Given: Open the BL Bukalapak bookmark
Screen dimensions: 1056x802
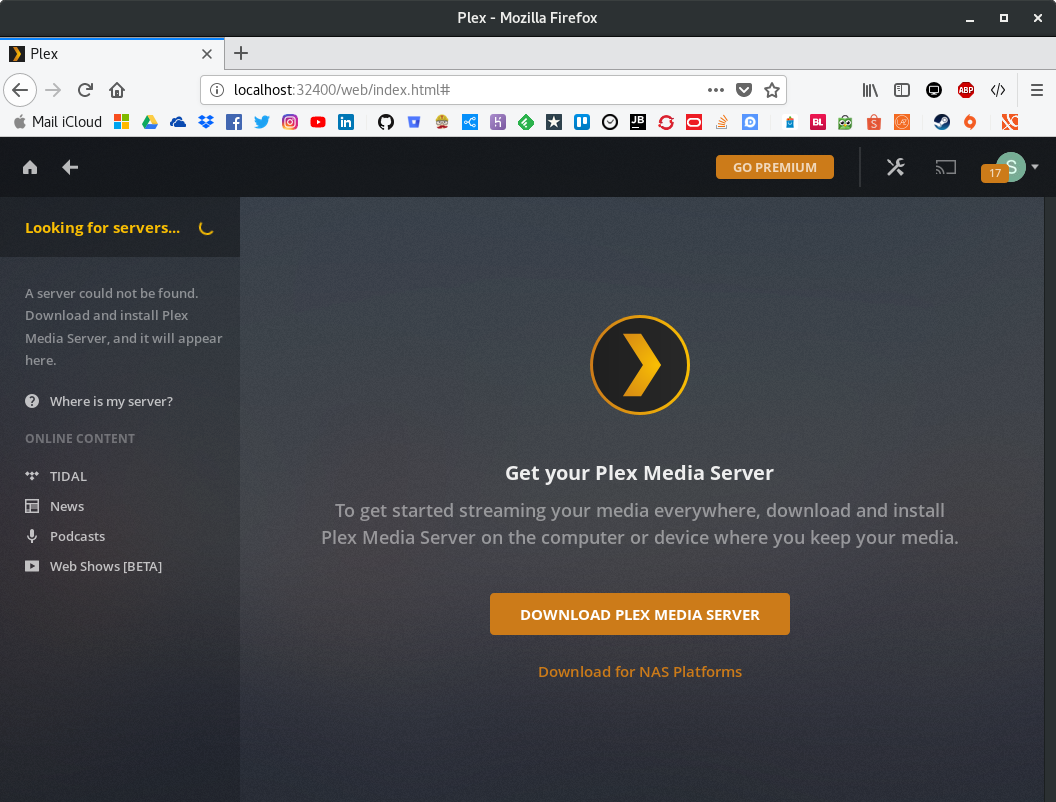Looking at the screenshot, I should (818, 122).
